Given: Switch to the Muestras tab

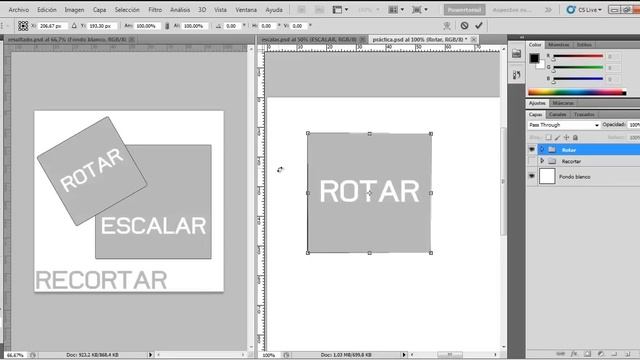Looking at the screenshot, I should tap(558, 44).
